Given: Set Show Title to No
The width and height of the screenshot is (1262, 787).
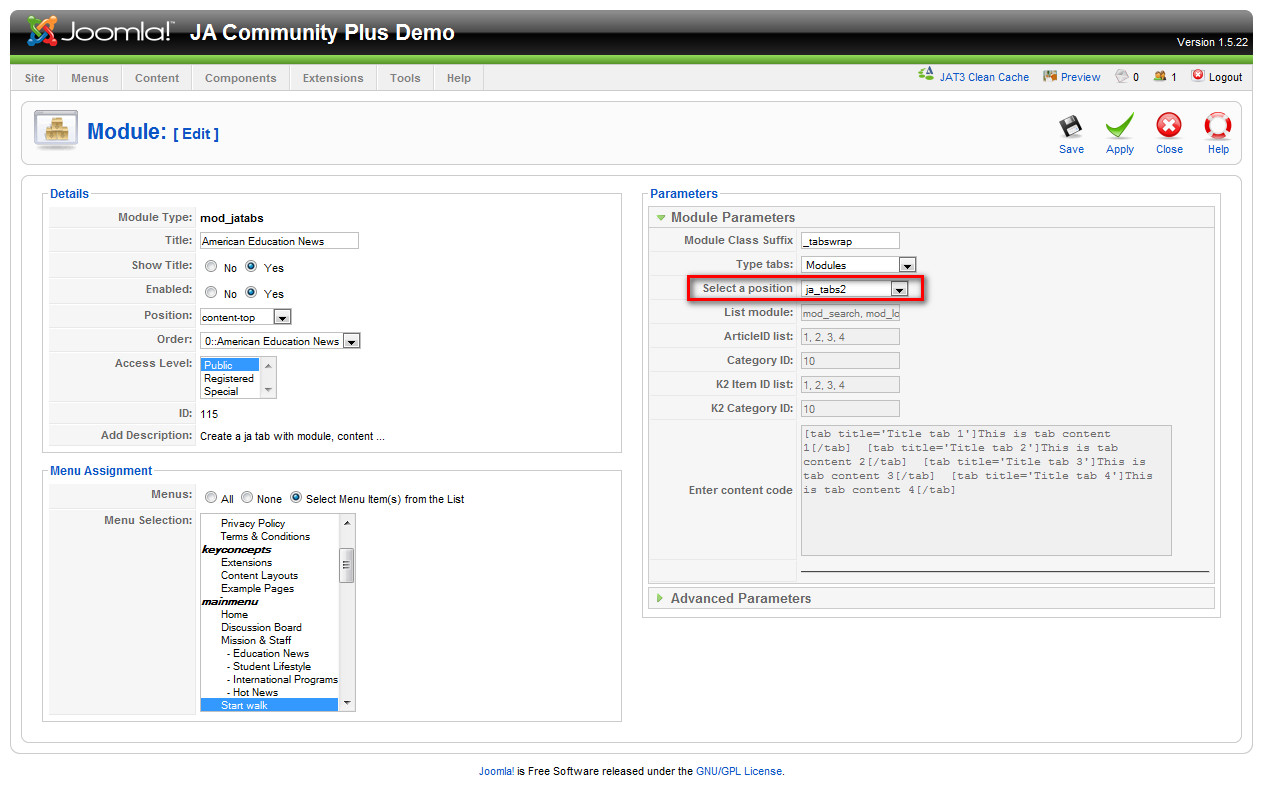Looking at the screenshot, I should (211, 267).
